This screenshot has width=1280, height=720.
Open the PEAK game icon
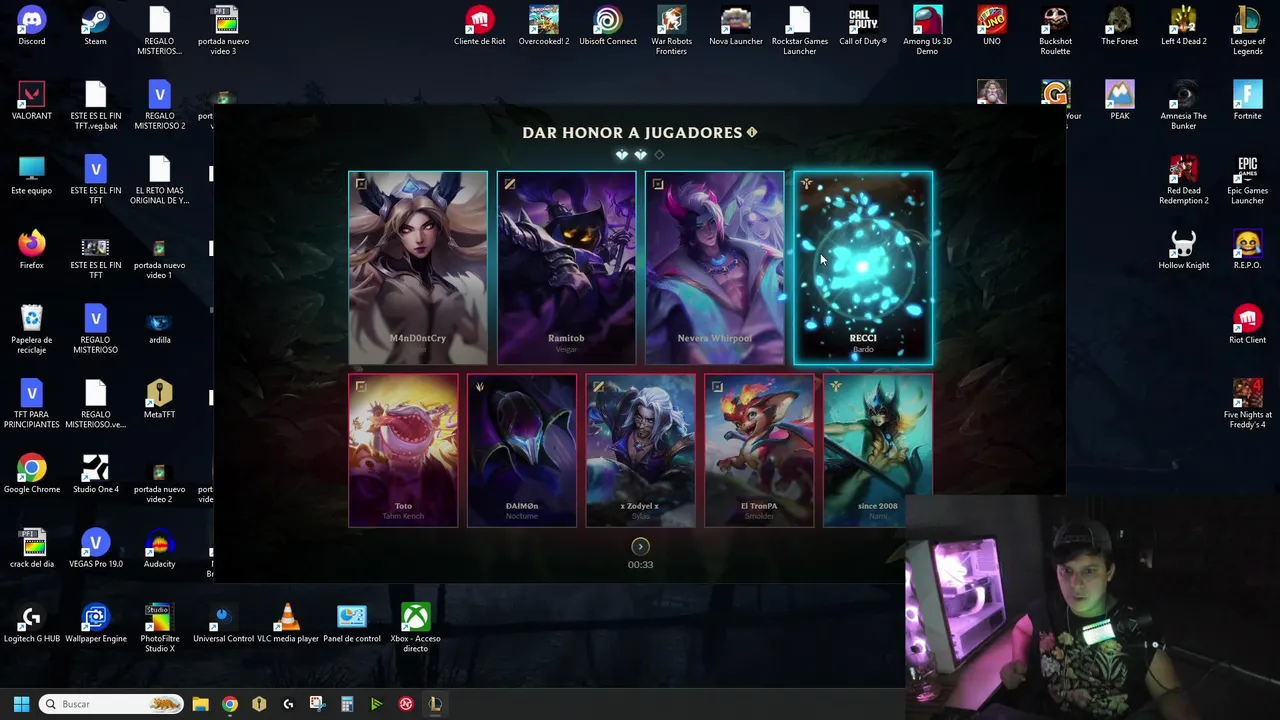[x=1120, y=101]
